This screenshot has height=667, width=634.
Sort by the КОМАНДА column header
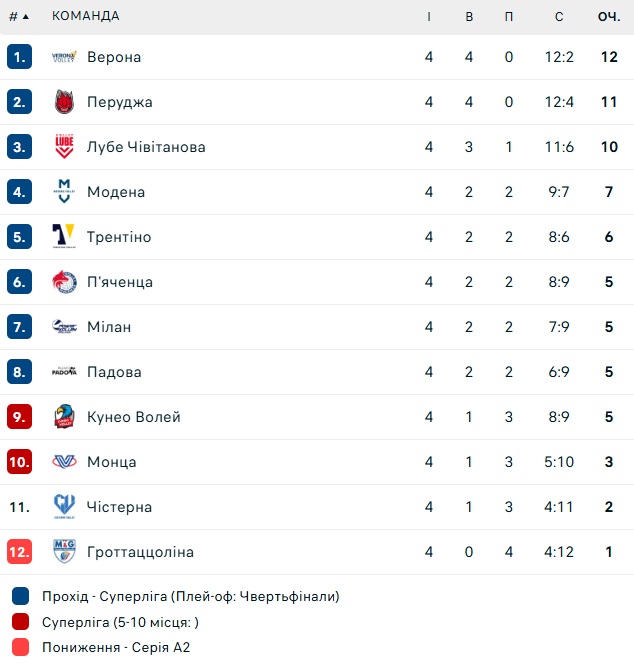point(86,16)
